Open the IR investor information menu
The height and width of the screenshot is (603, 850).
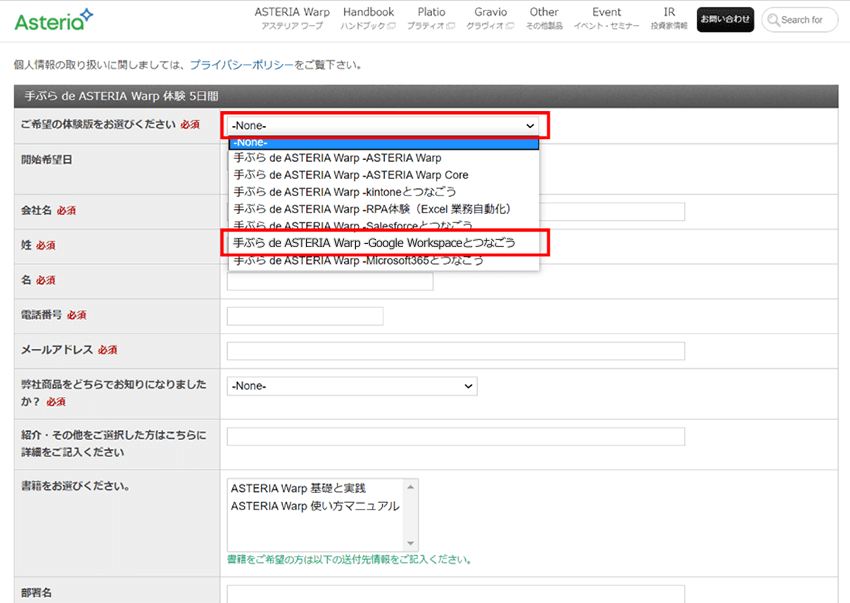tap(669, 18)
